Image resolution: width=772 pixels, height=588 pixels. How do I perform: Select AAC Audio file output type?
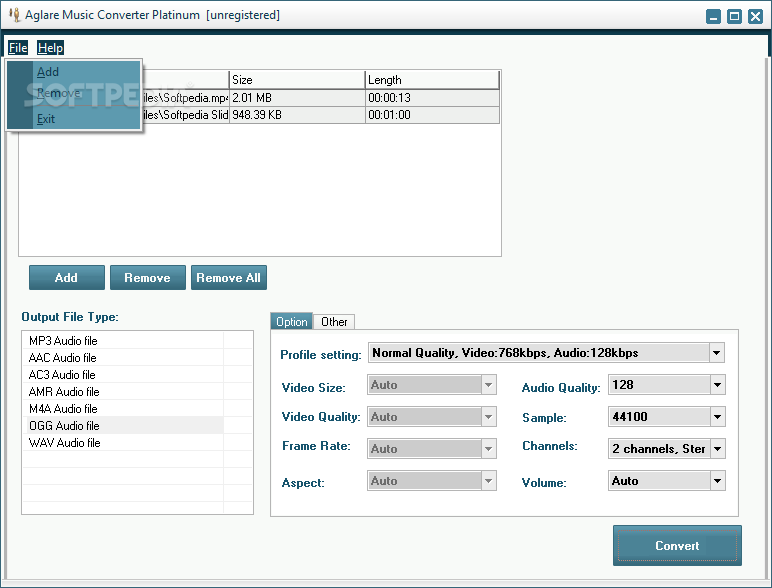point(123,358)
